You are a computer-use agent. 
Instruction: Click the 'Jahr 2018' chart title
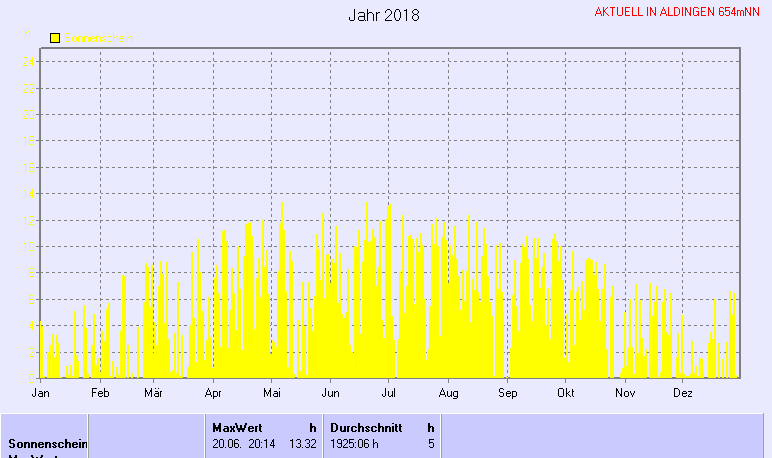coord(384,16)
